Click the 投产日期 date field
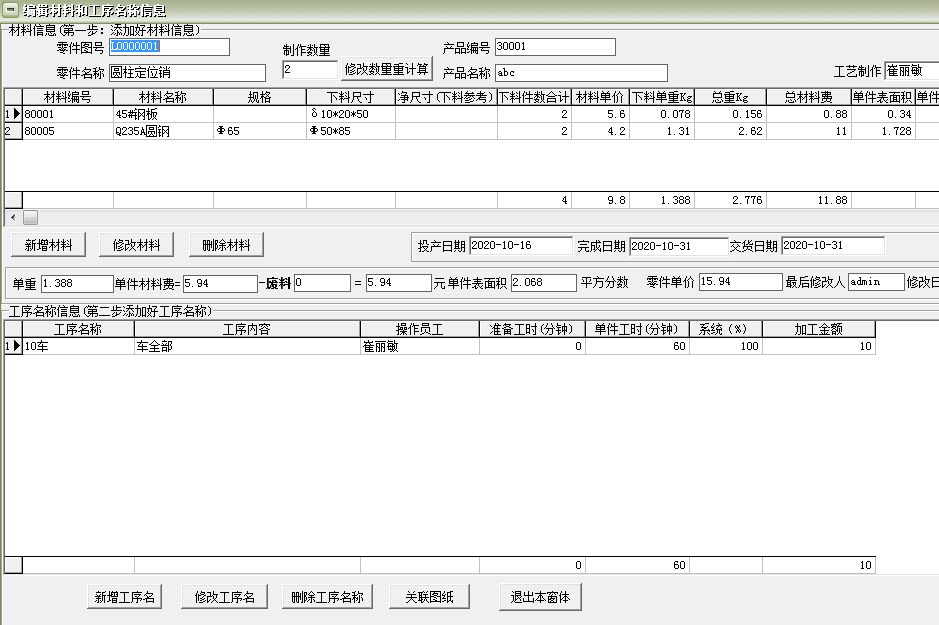Viewport: 939px width, 625px height. (x=519, y=246)
